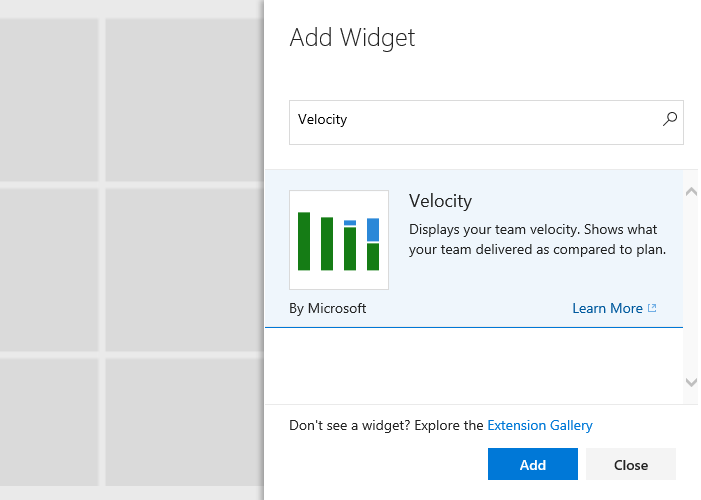Select the top-left empty dashboard tile
This screenshot has height=500, width=701.
(x=48, y=98)
